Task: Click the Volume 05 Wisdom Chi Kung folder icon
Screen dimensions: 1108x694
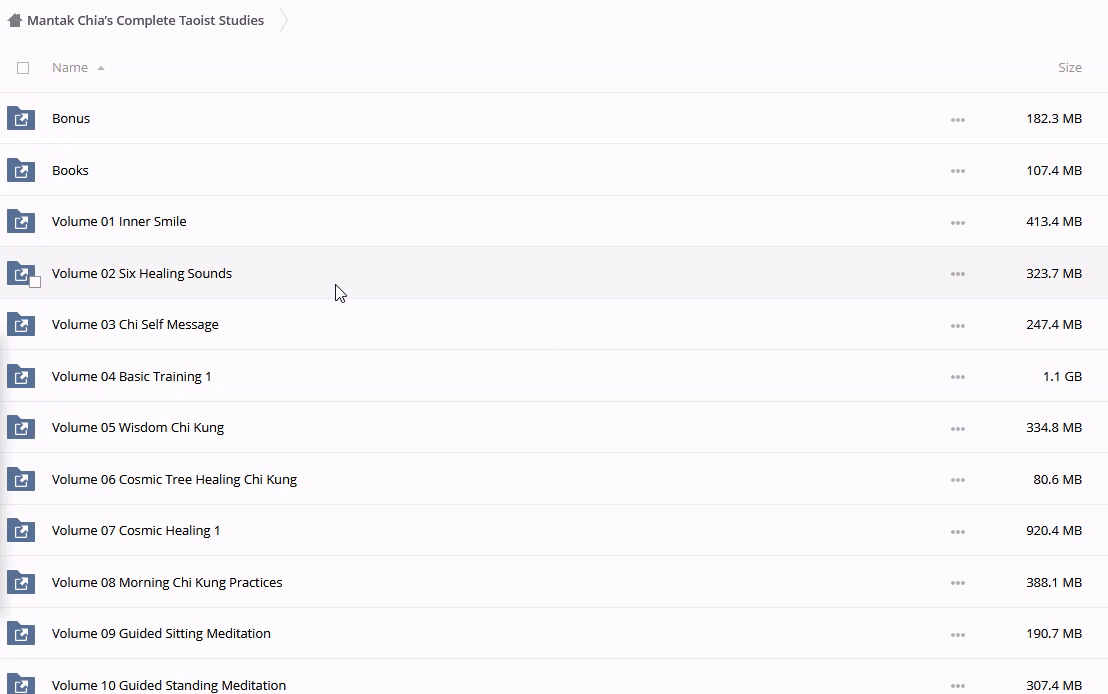Action: point(21,428)
